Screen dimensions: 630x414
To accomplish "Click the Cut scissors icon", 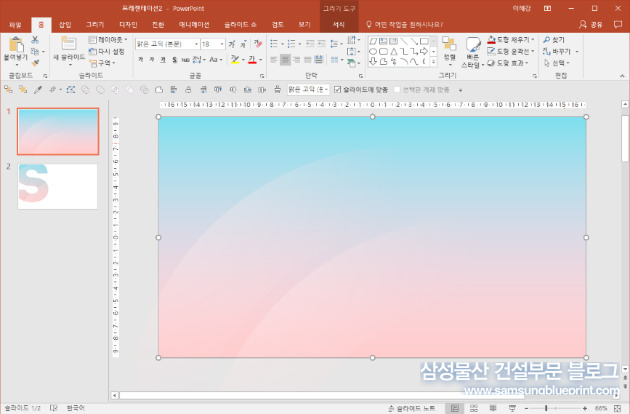I will [x=35, y=40].
